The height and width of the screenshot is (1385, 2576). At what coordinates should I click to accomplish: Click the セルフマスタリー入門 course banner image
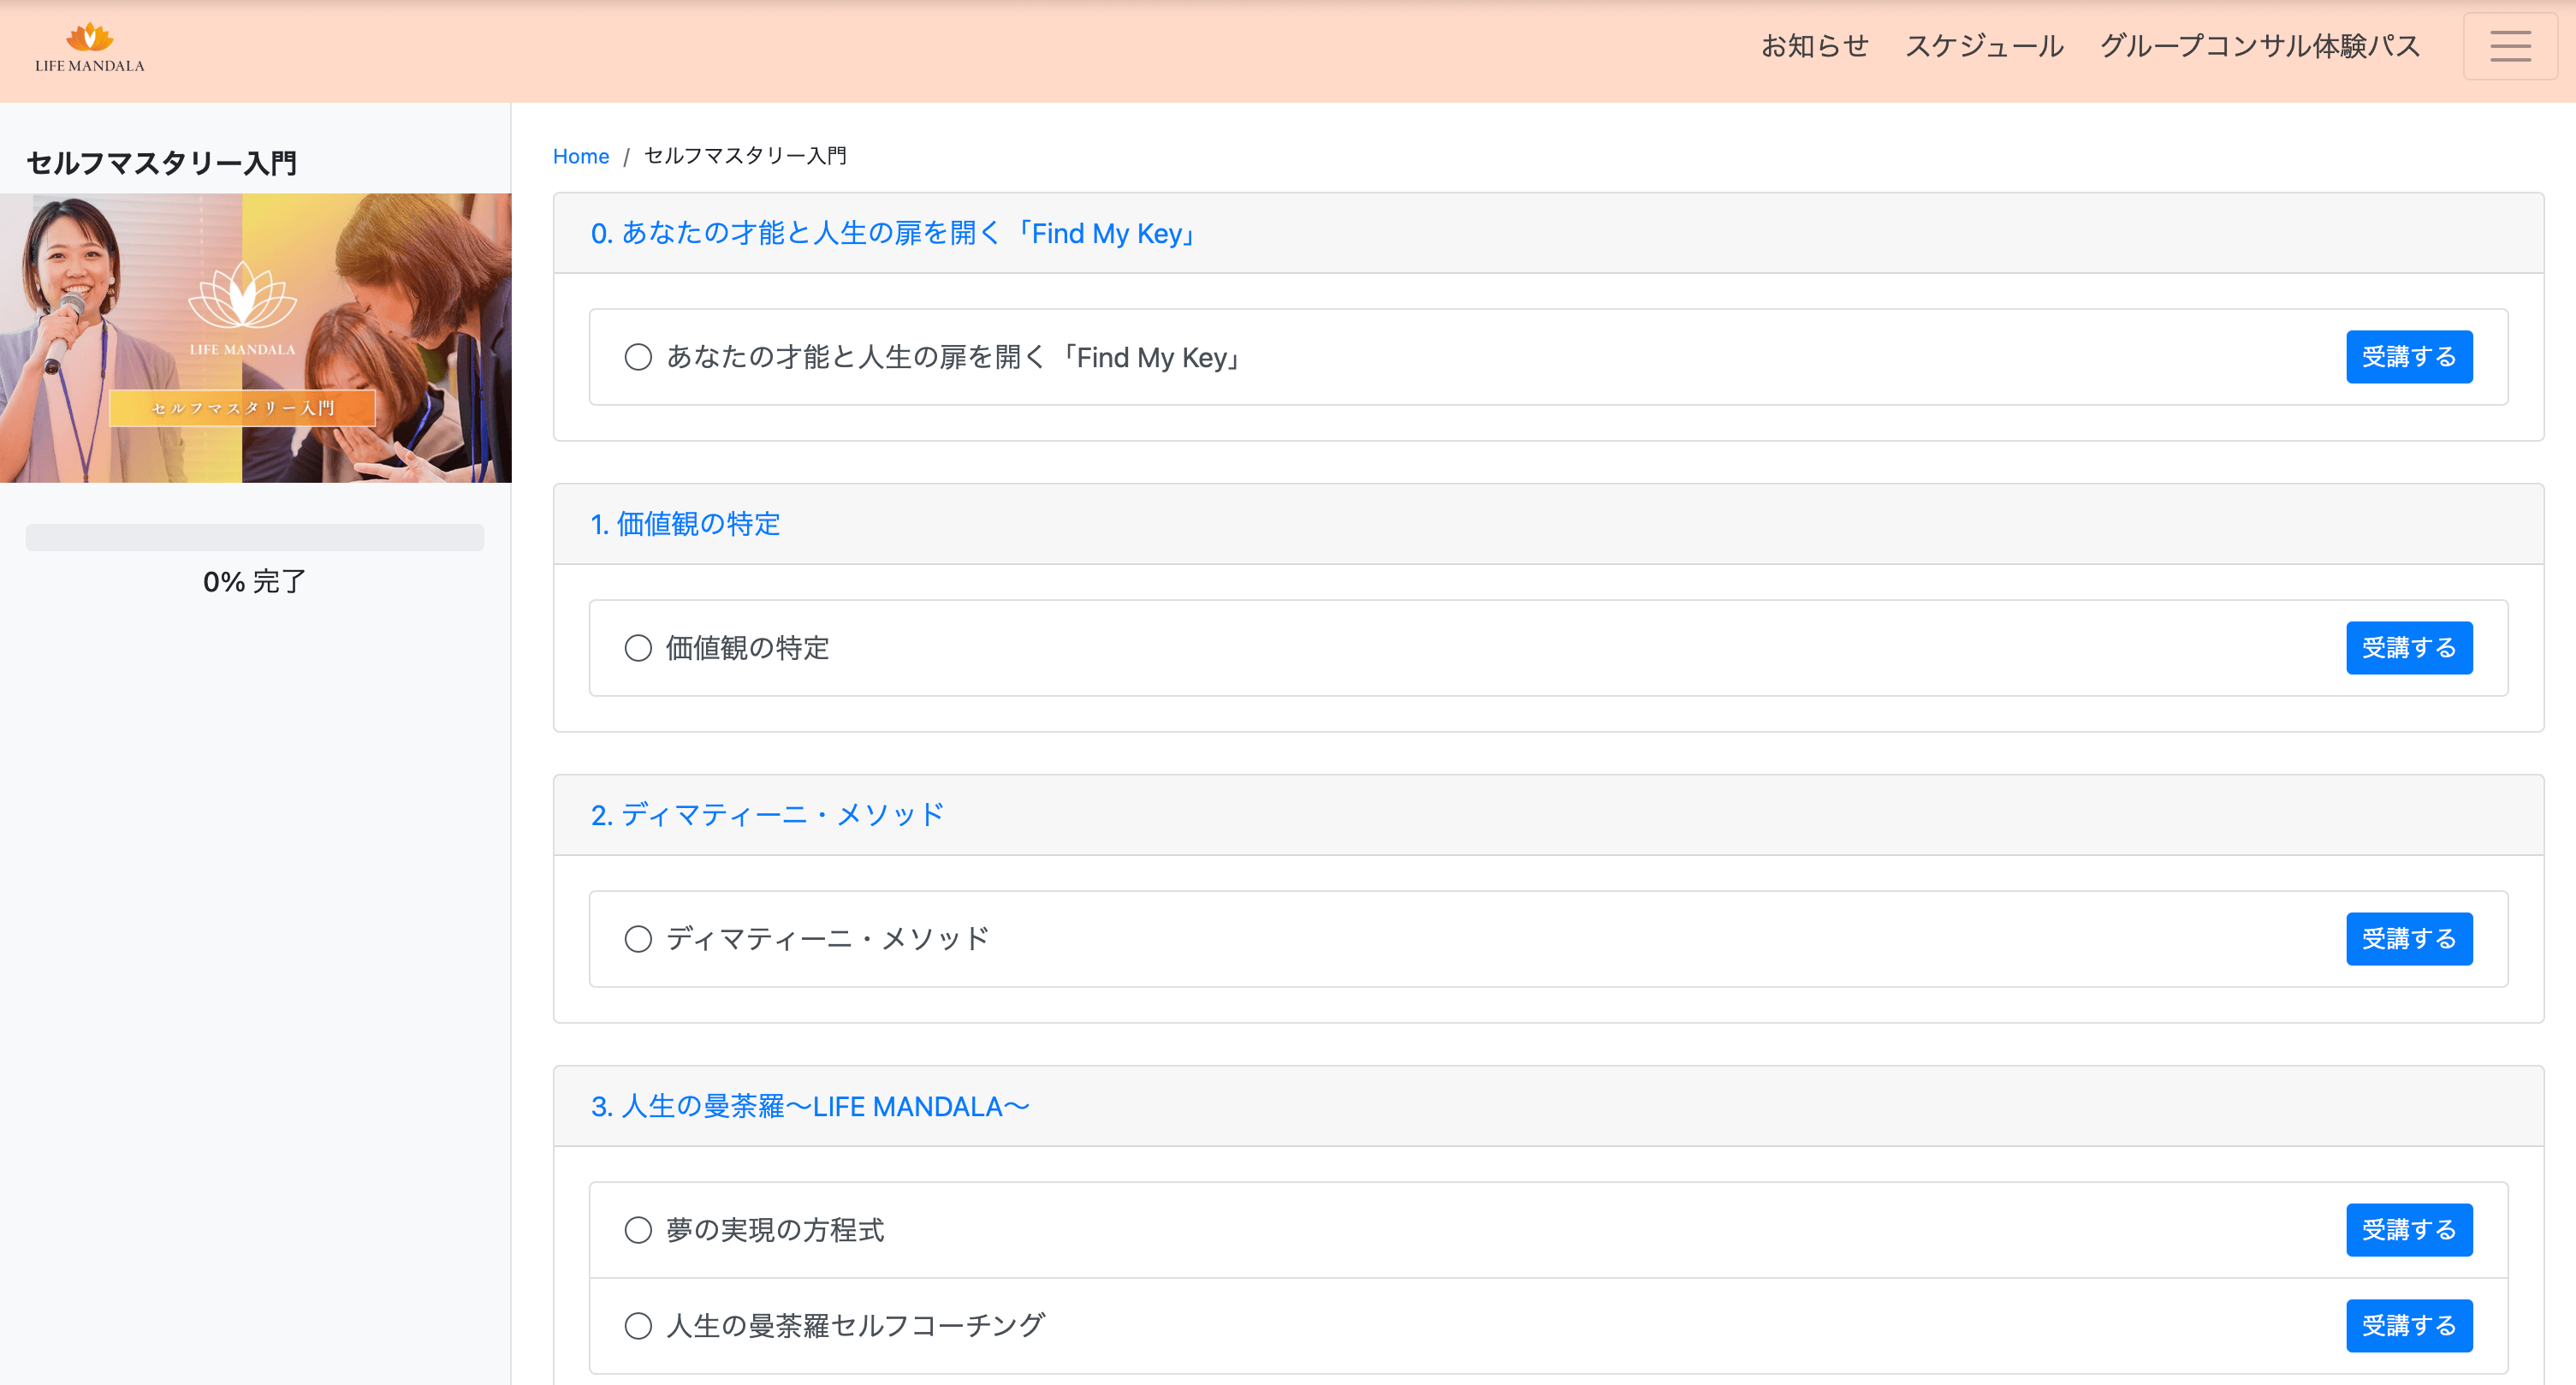[255, 338]
